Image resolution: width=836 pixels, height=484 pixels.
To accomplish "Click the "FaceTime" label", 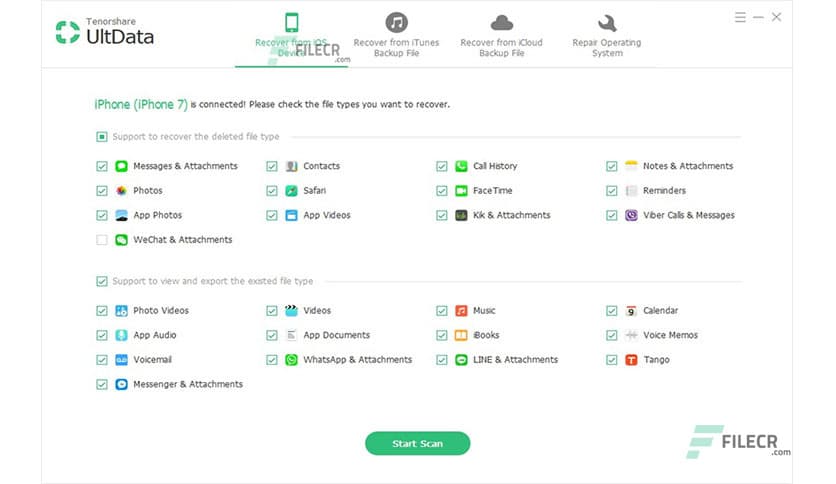I will tap(493, 191).
